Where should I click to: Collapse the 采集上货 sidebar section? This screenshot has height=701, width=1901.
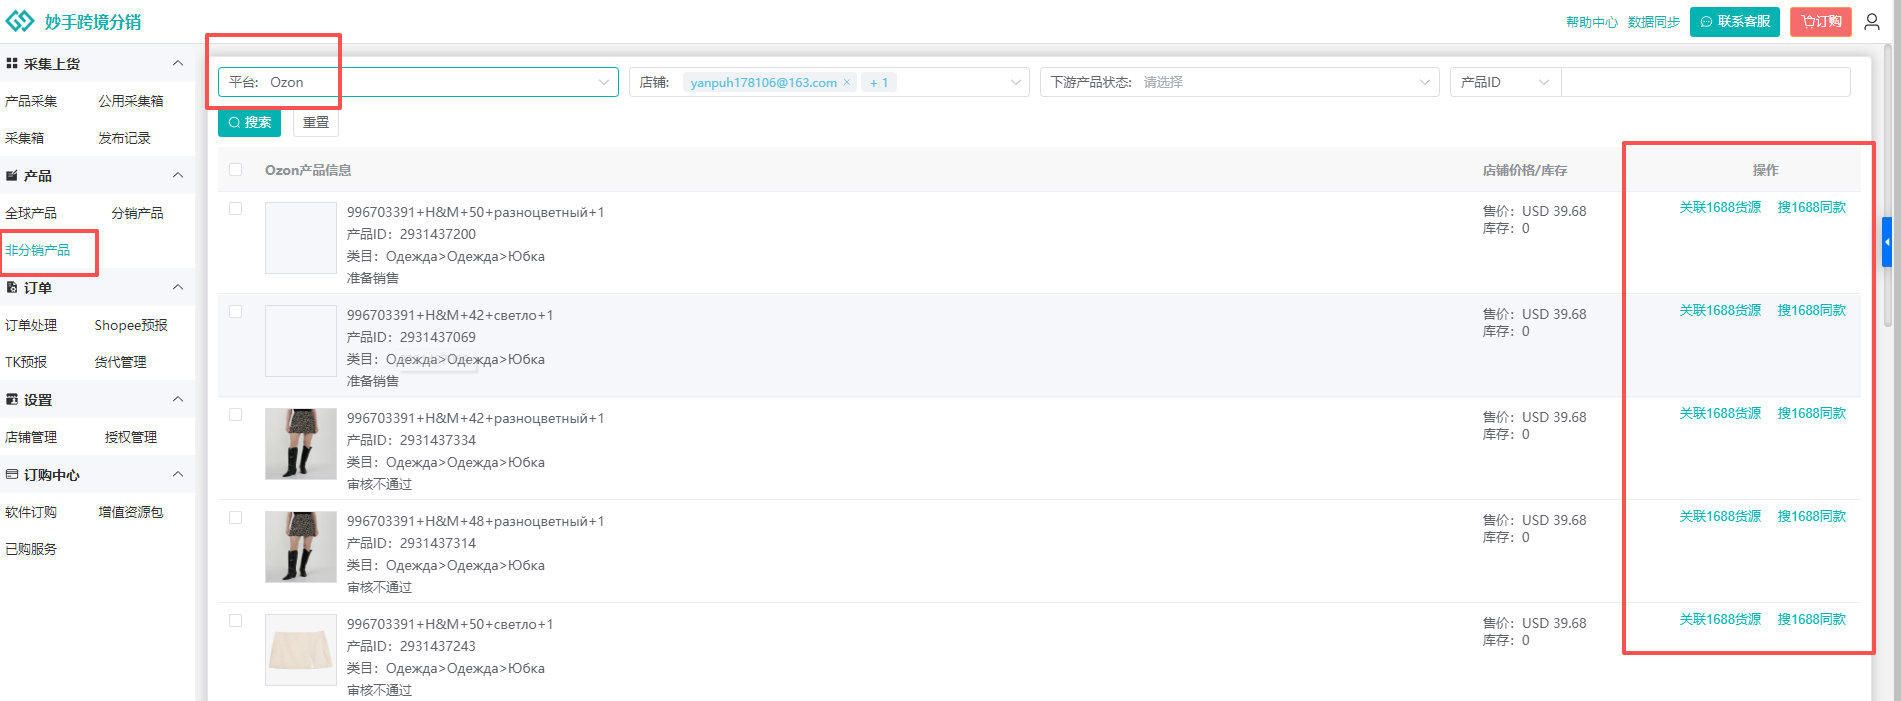click(178, 63)
